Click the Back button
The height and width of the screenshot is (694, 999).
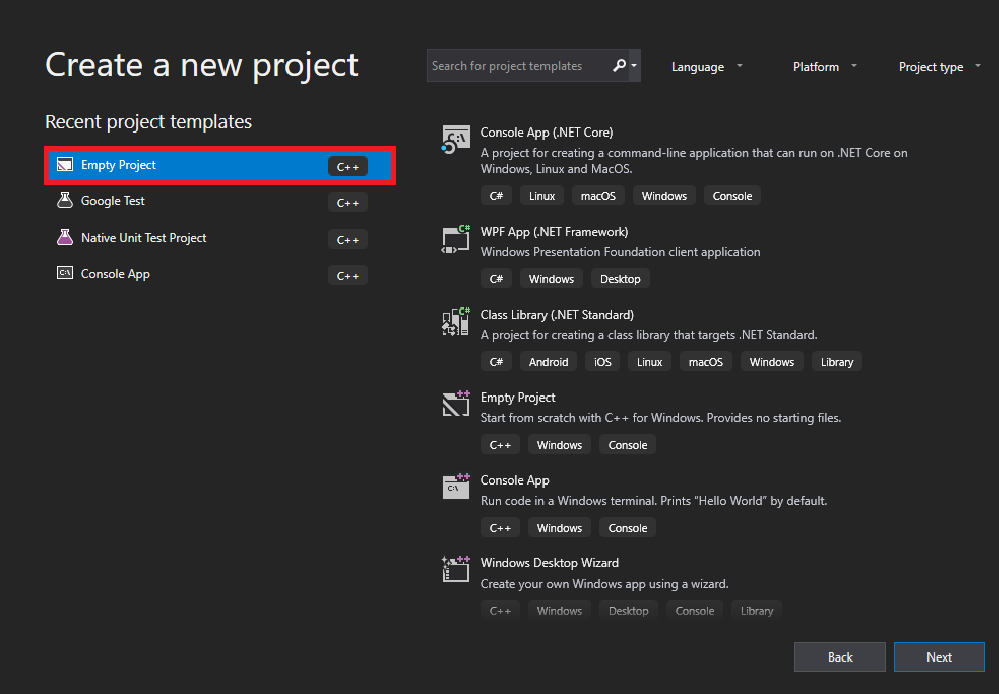point(839,657)
